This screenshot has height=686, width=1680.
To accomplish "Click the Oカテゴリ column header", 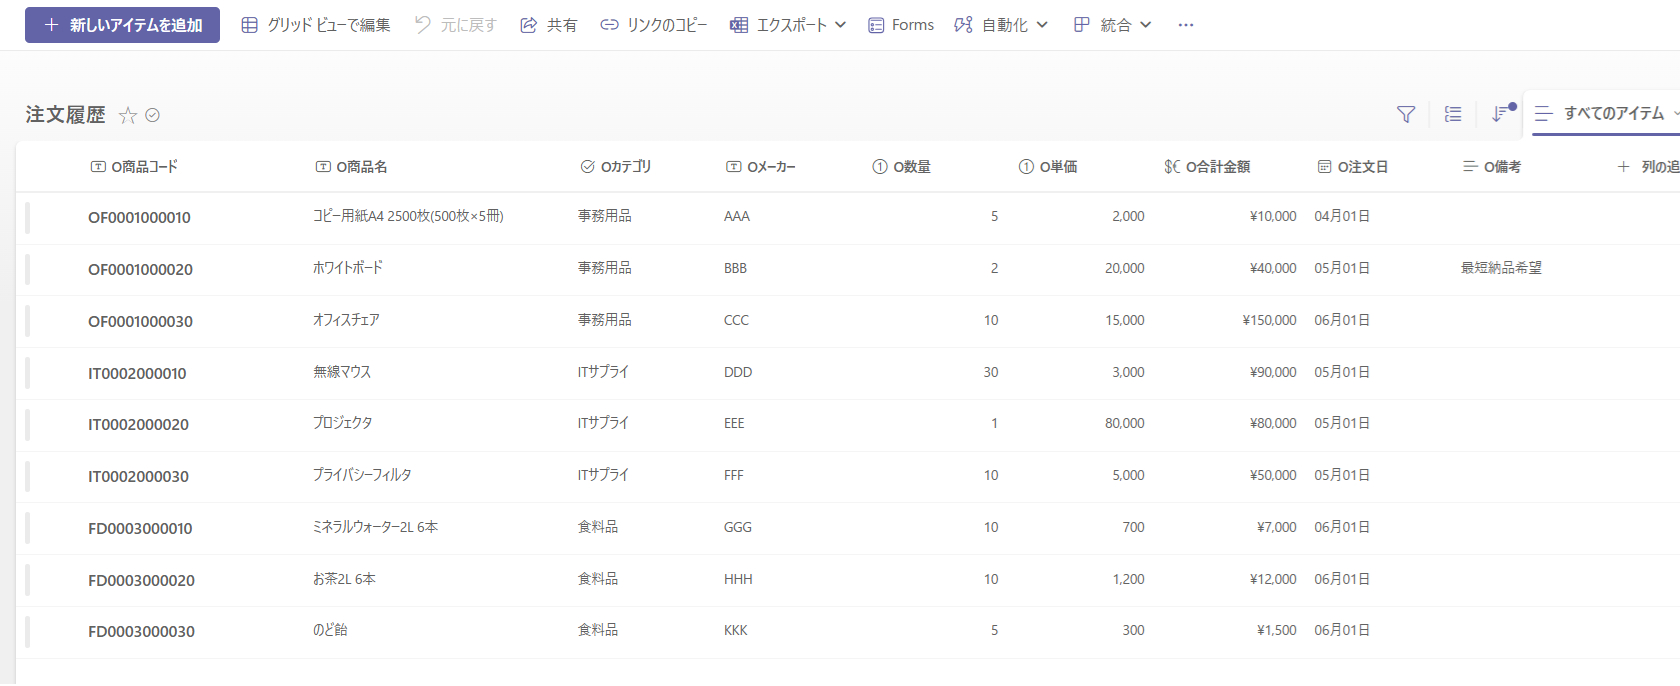I will pos(616,167).
